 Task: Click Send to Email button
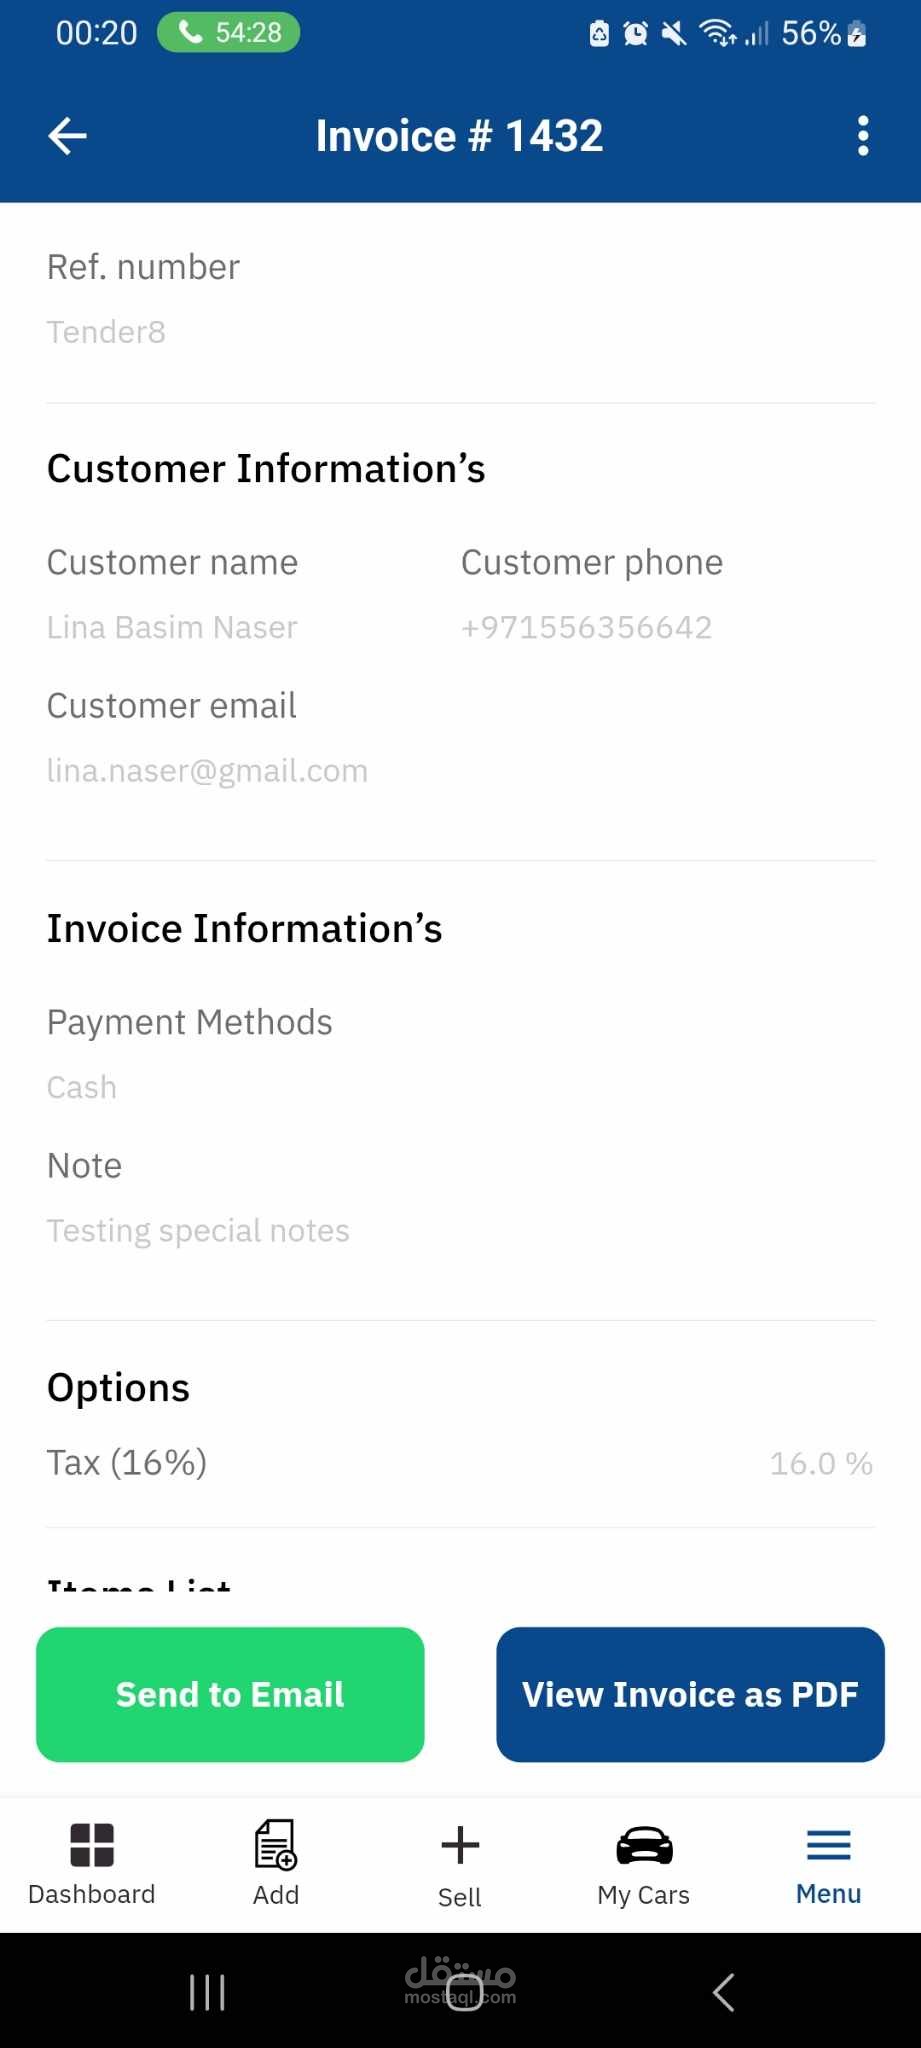[230, 1694]
